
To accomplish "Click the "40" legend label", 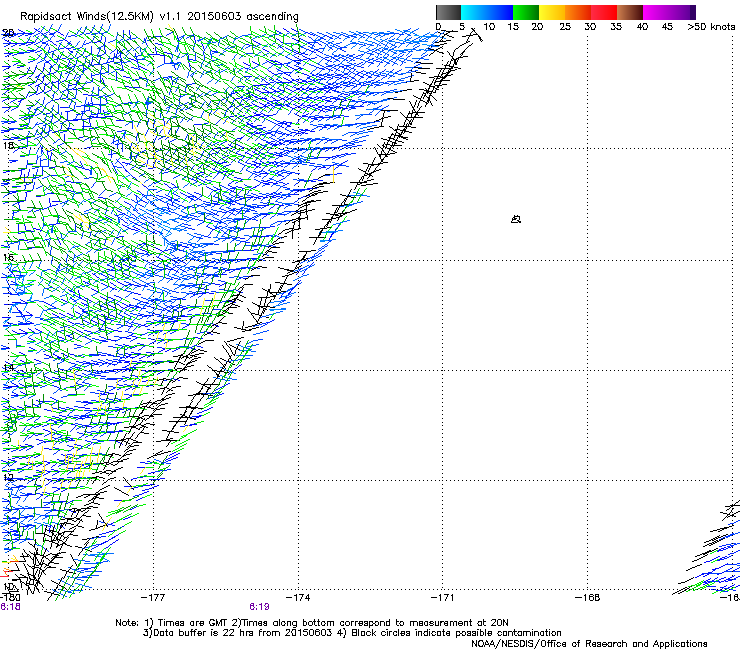I will pyautogui.click(x=642, y=27).
